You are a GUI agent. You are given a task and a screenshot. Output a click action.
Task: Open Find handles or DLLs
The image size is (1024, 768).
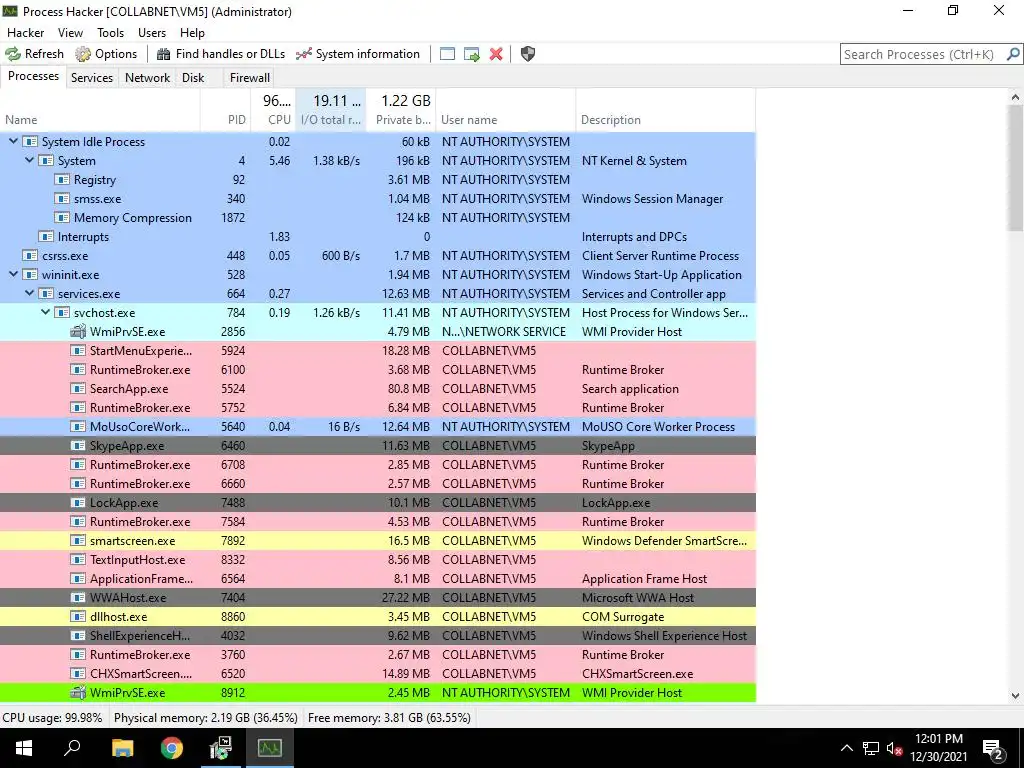click(221, 54)
